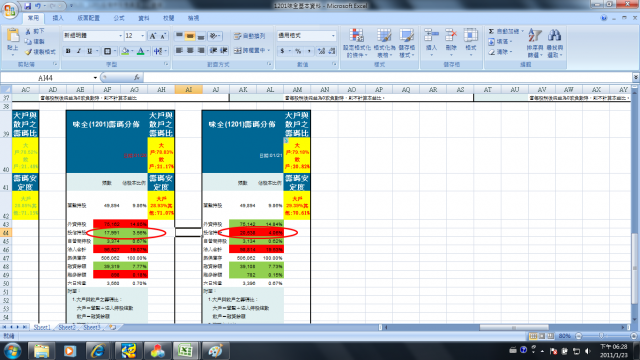Expand the font color arrow
Viewport: 640px width, 360px height.
pyautogui.click(x=148, y=51)
